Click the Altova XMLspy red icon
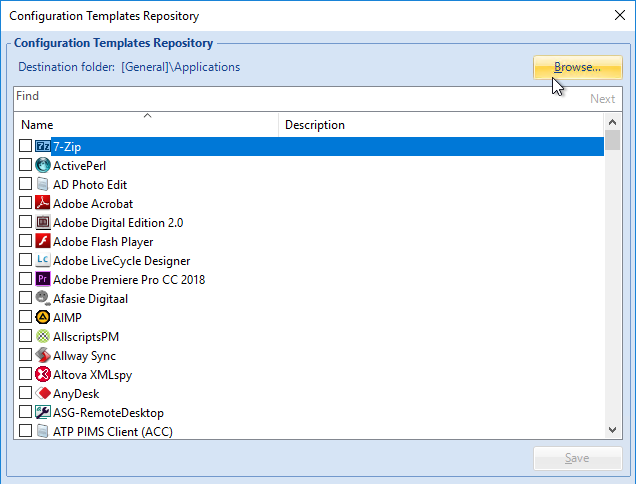Image resolution: width=636 pixels, height=484 pixels. tap(43, 374)
